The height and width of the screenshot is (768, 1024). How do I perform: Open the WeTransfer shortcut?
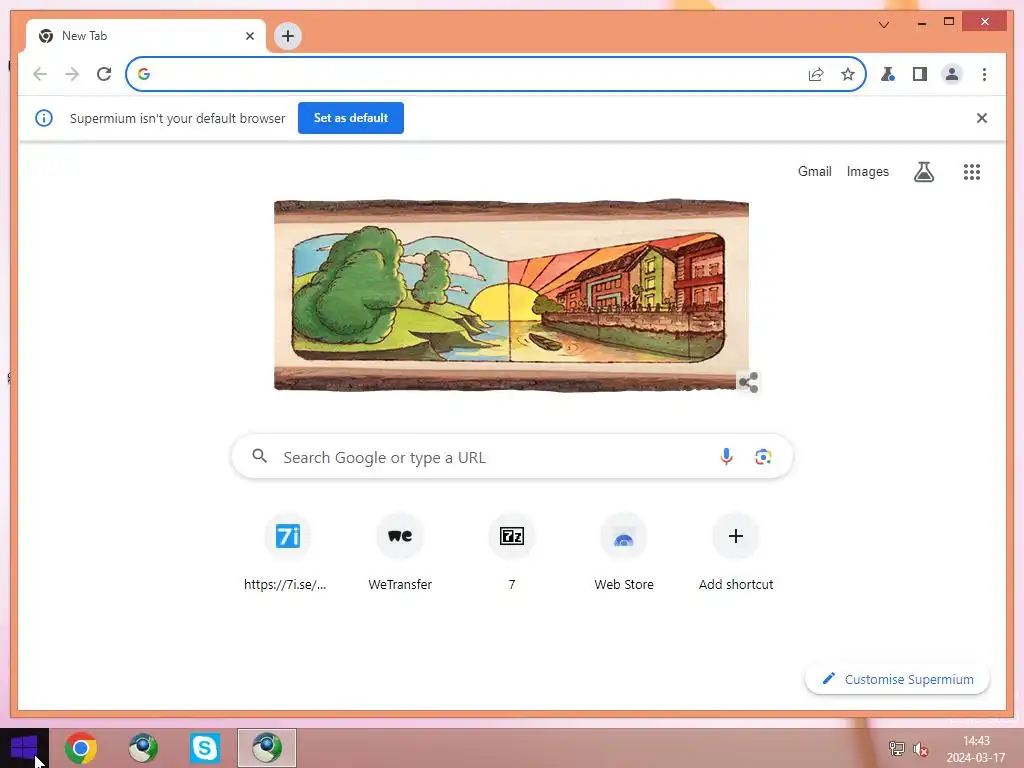[400, 552]
